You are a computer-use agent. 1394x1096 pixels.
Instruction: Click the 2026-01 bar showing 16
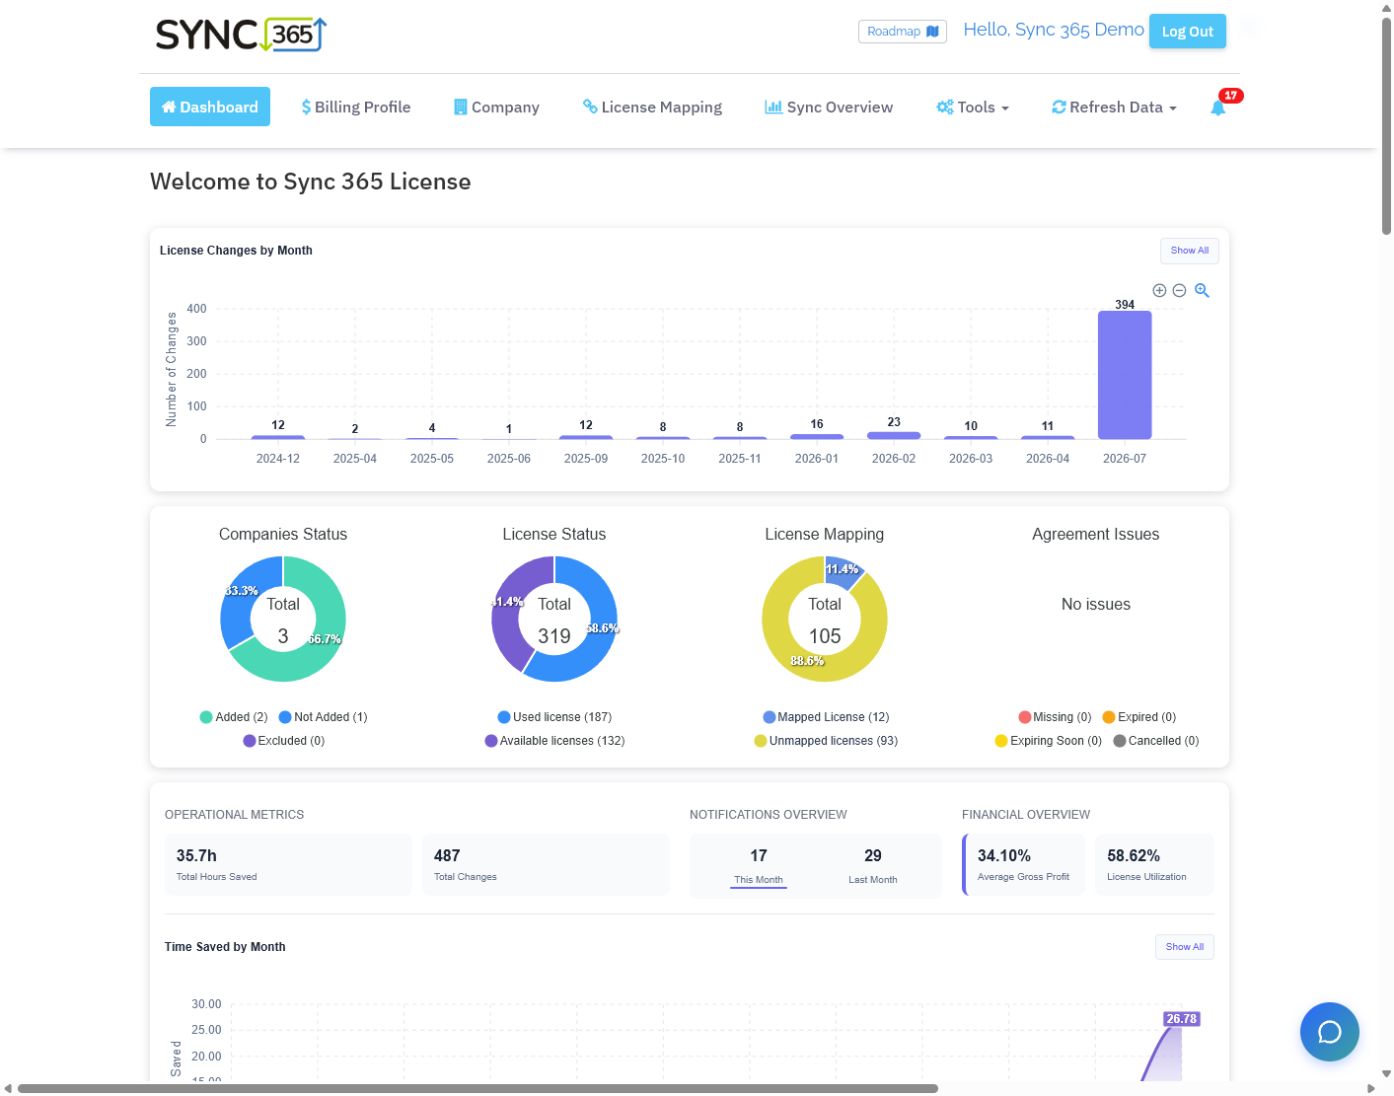pos(817,436)
